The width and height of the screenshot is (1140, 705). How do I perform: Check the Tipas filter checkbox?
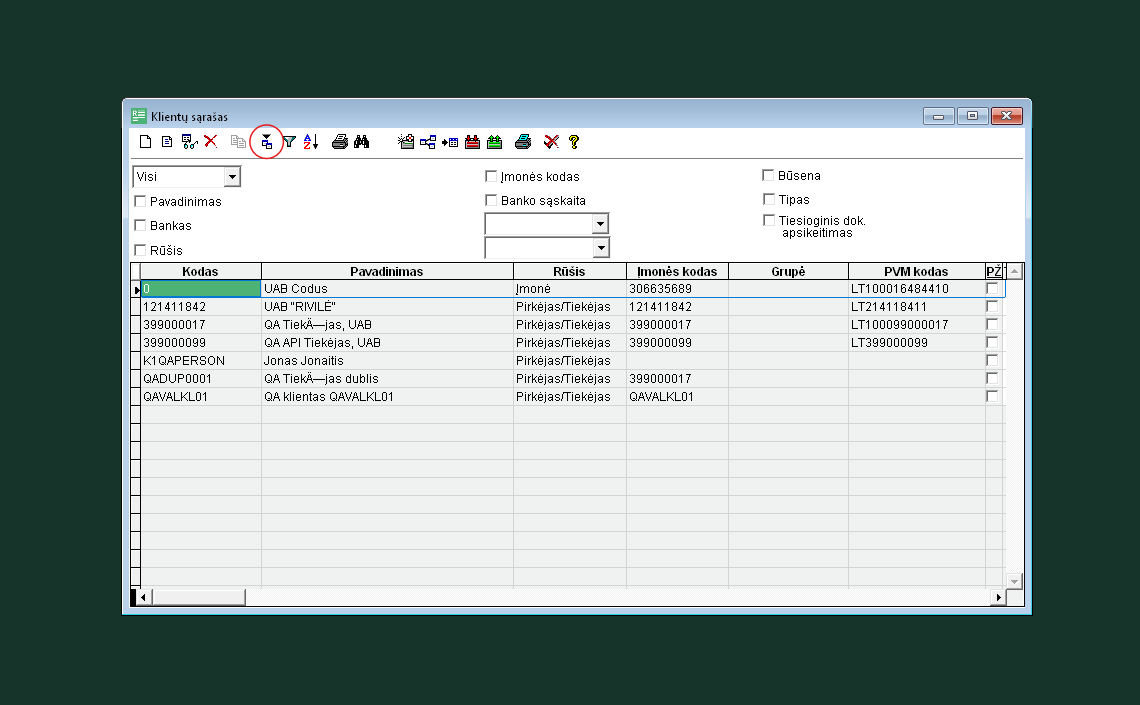click(x=768, y=199)
